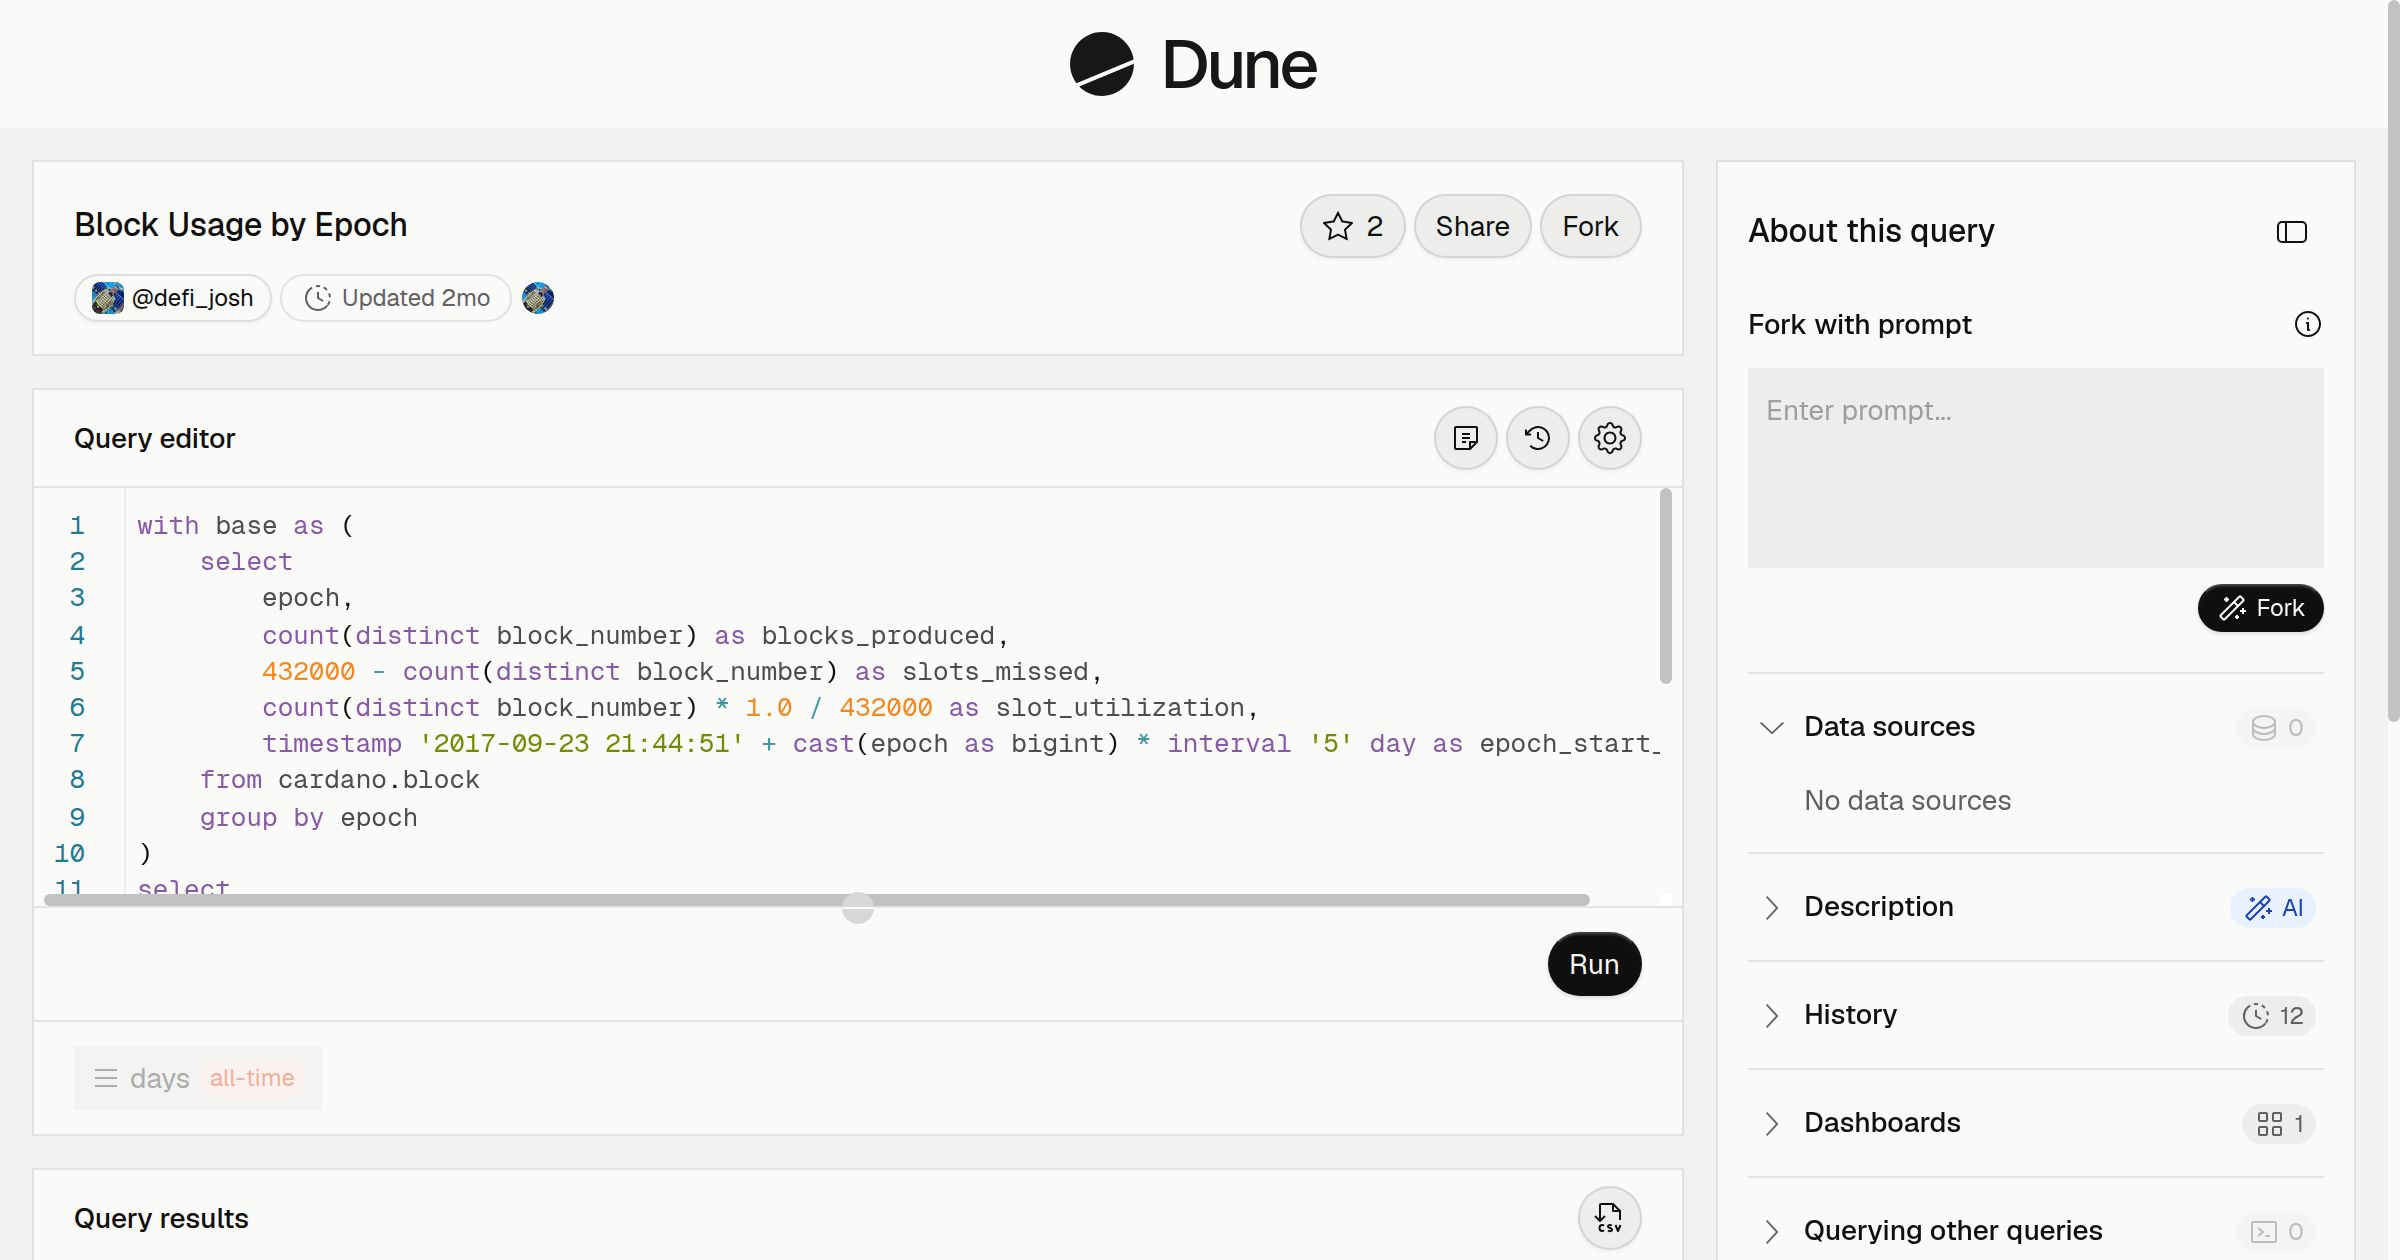Collapse the Data sources section
2400x1260 pixels.
pyautogui.click(x=1772, y=727)
